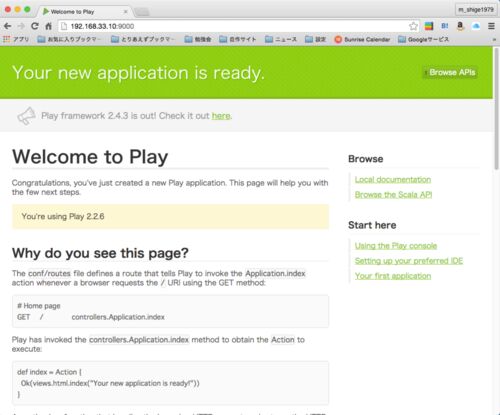This screenshot has width=500, height=415.
Task: Click the blue cloud extension icon
Action: click(476, 26)
